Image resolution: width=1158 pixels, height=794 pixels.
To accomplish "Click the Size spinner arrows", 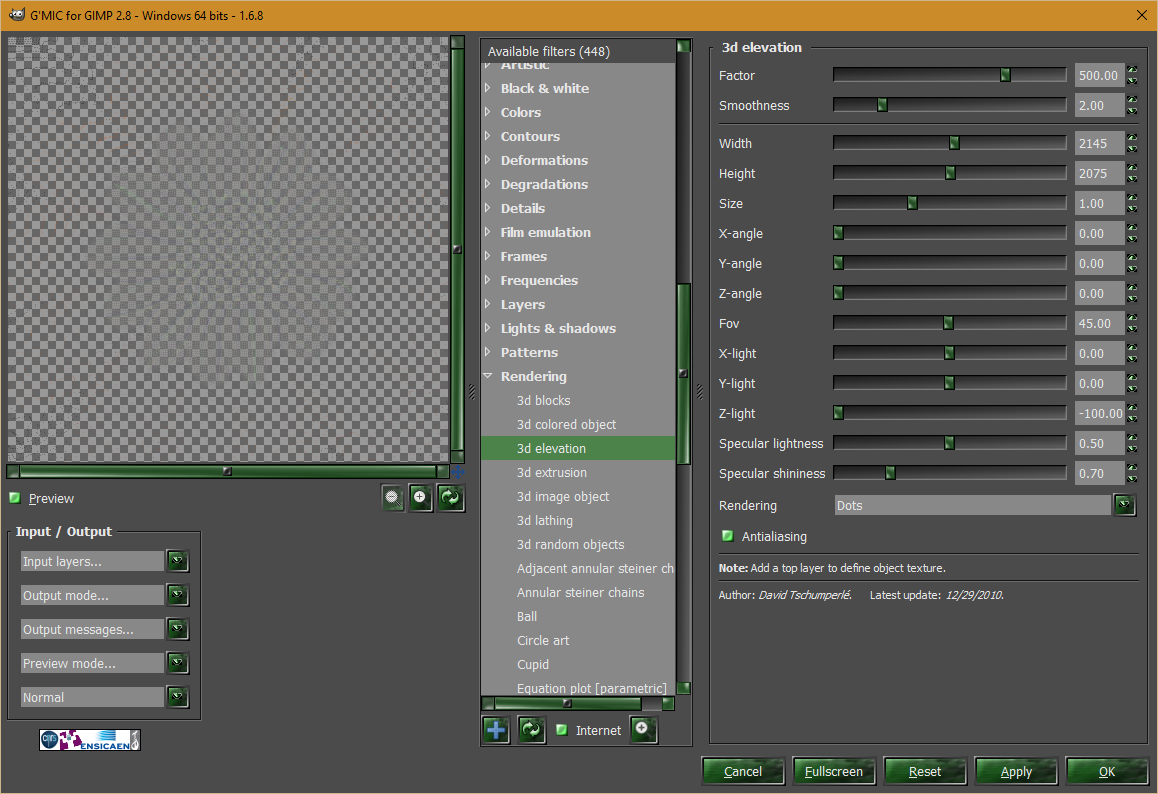I will [1132, 203].
